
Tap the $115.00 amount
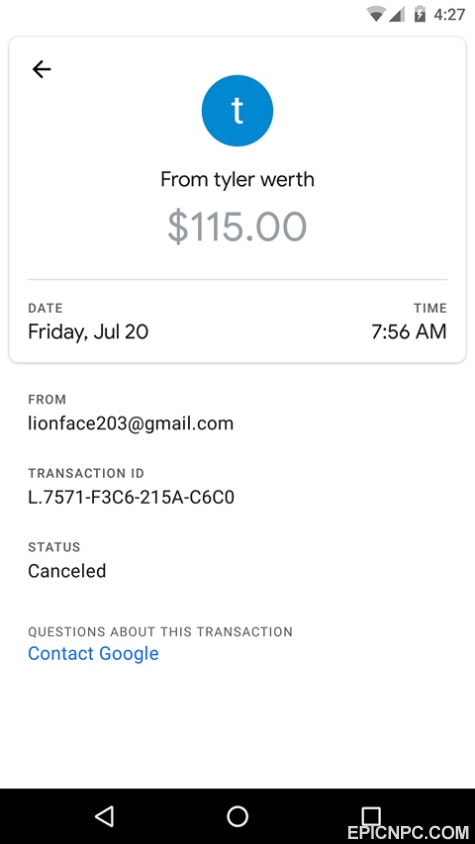[237, 227]
